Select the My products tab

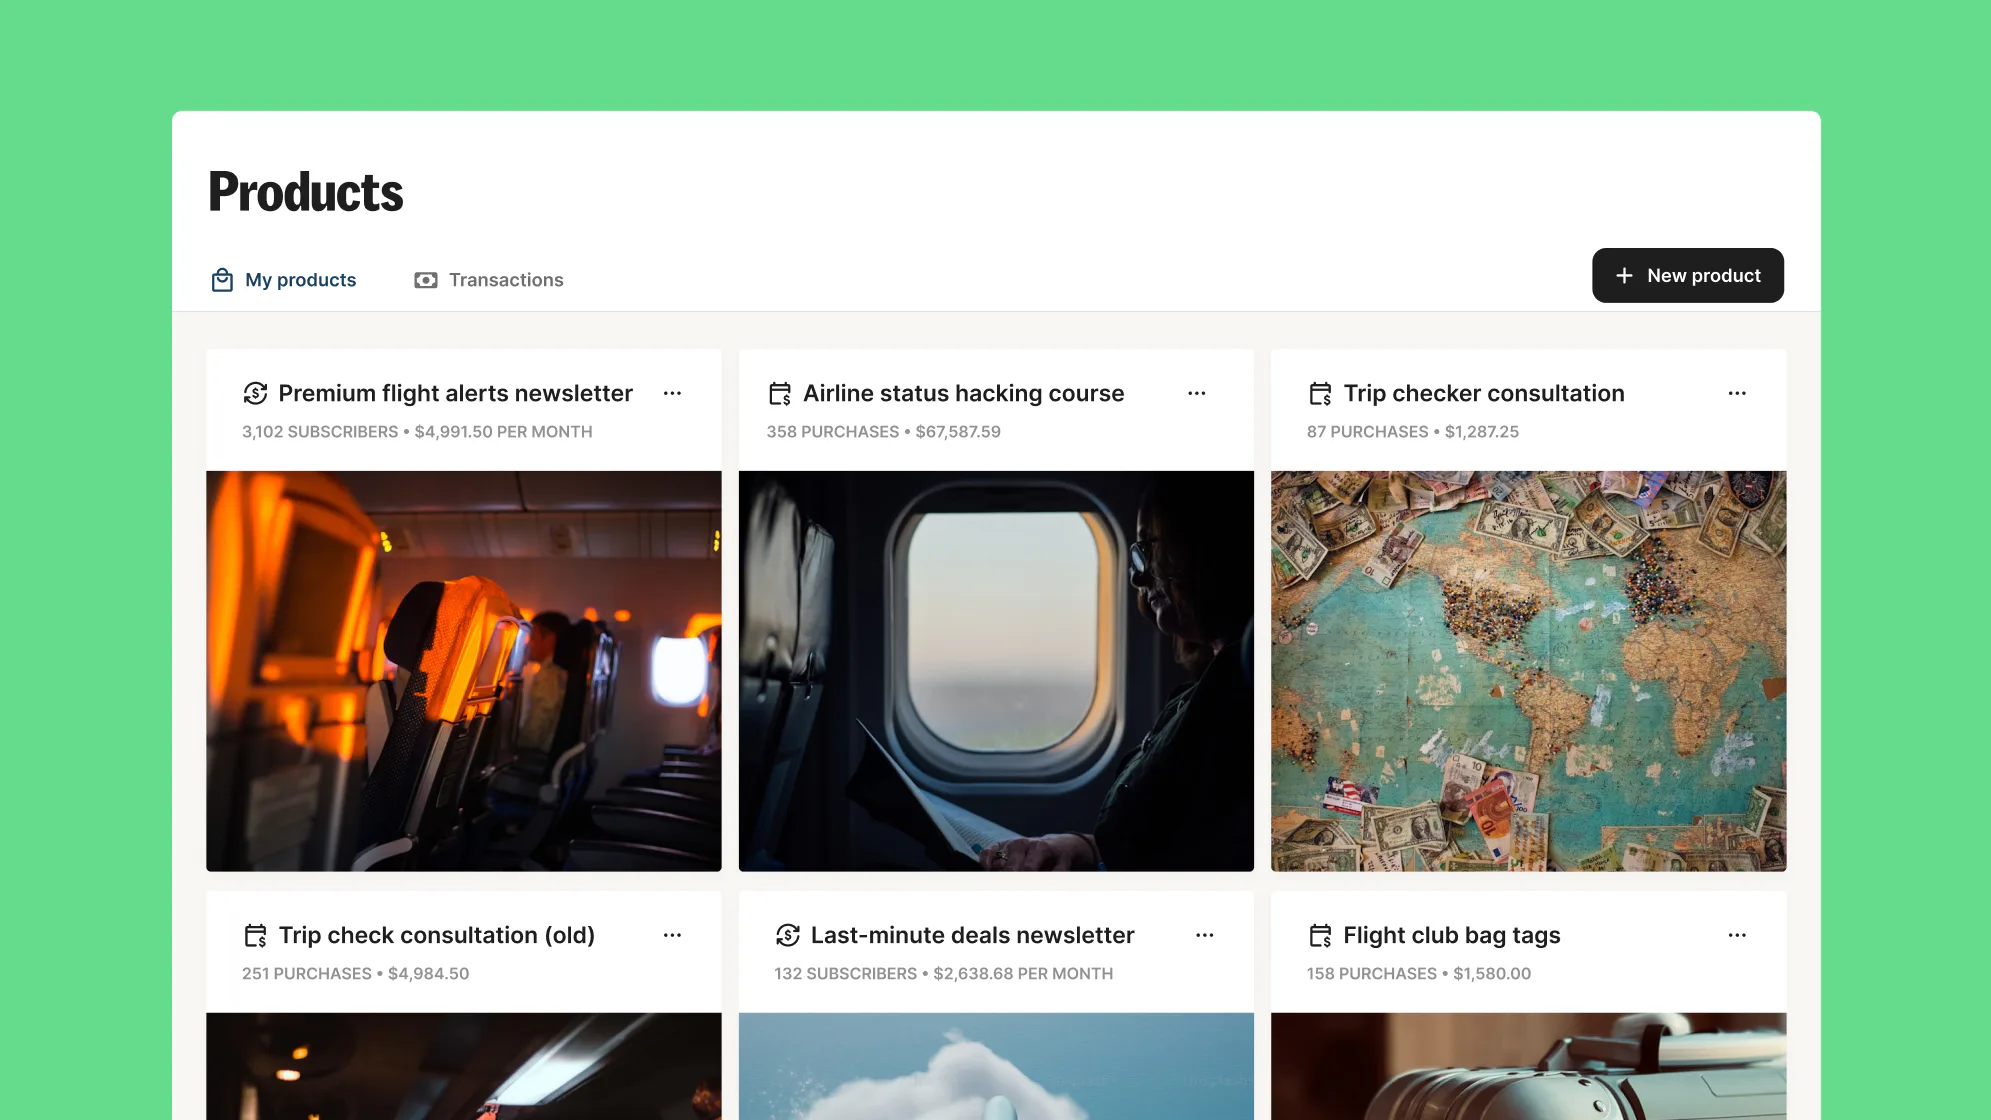pyautogui.click(x=300, y=280)
